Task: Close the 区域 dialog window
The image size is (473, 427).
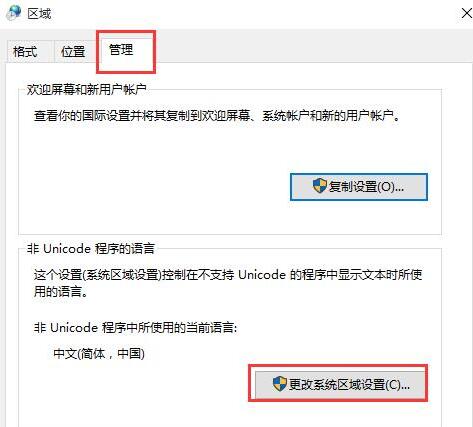Action: (466, 13)
